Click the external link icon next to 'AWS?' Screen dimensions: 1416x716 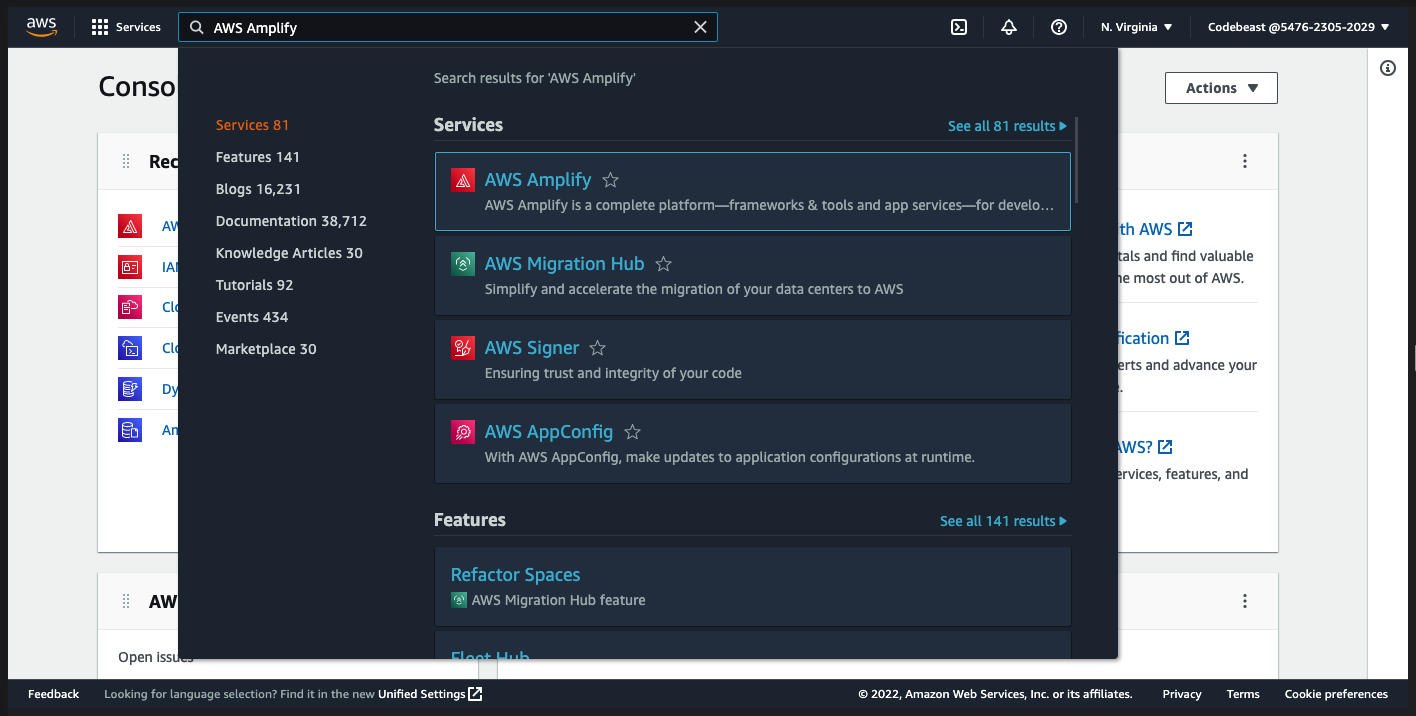pos(1165,447)
